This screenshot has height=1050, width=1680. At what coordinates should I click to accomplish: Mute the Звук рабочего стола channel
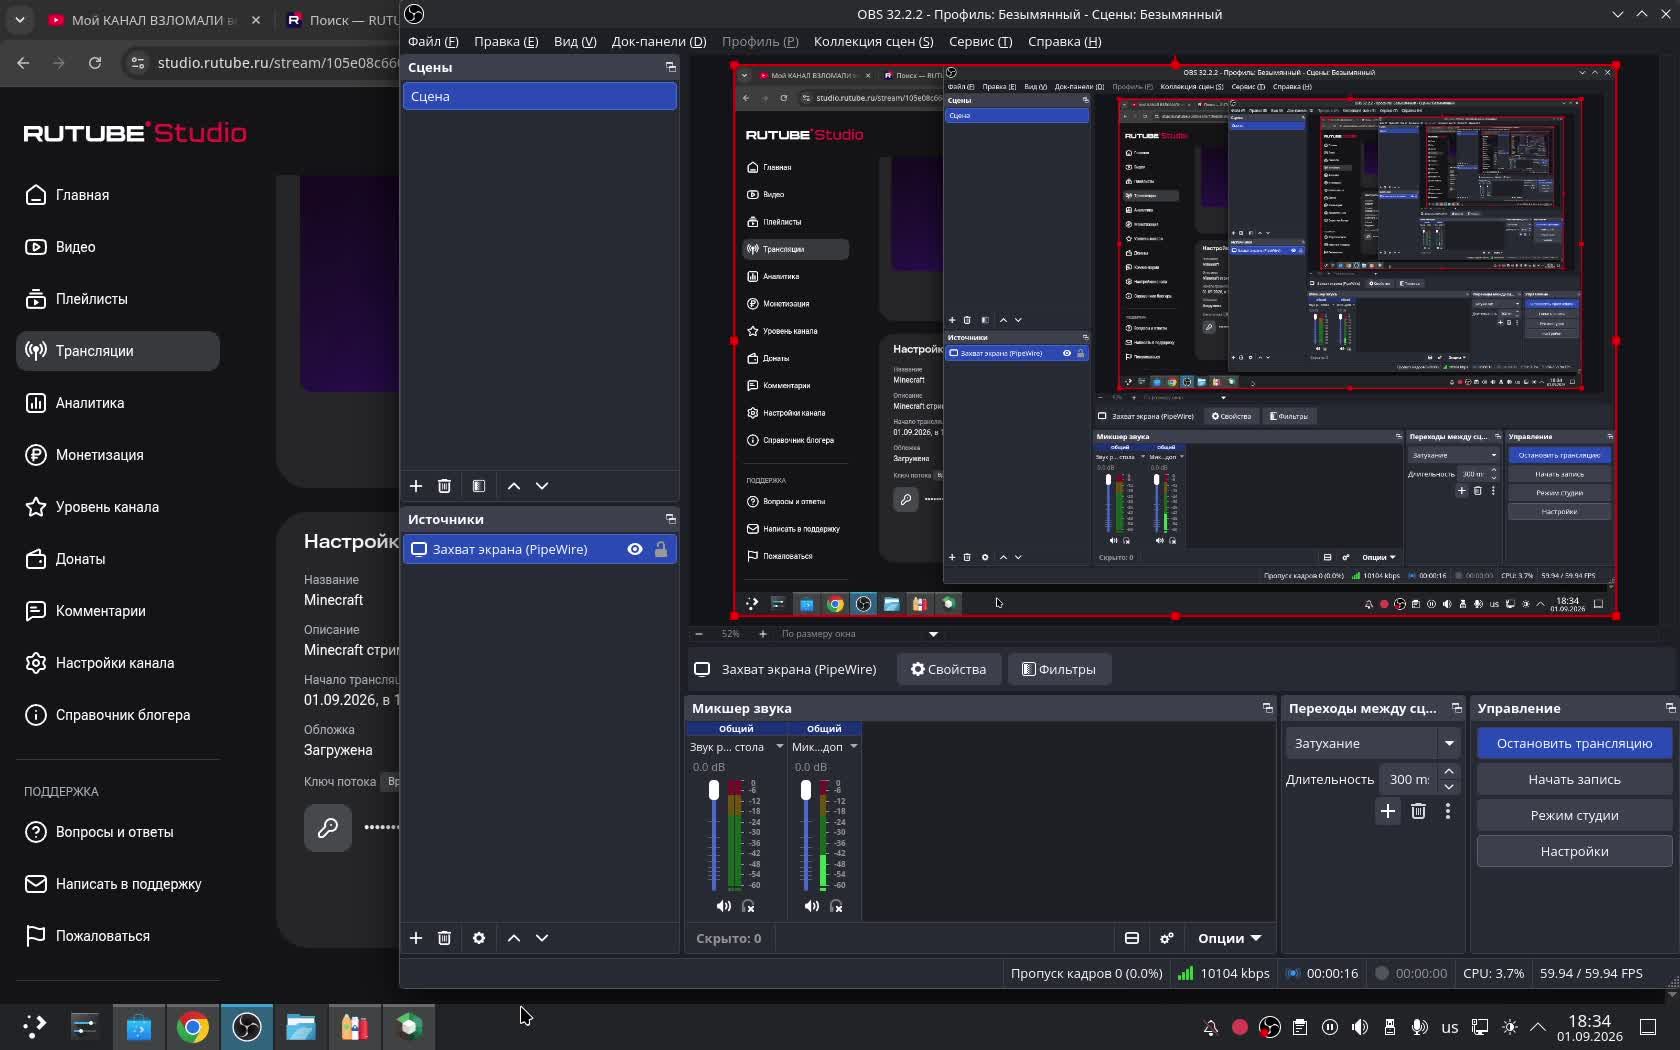click(x=723, y=906)
